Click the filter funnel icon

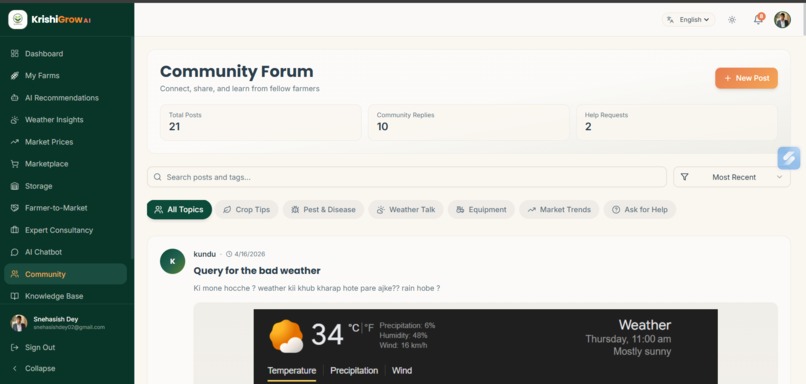[x=684, y=177]
